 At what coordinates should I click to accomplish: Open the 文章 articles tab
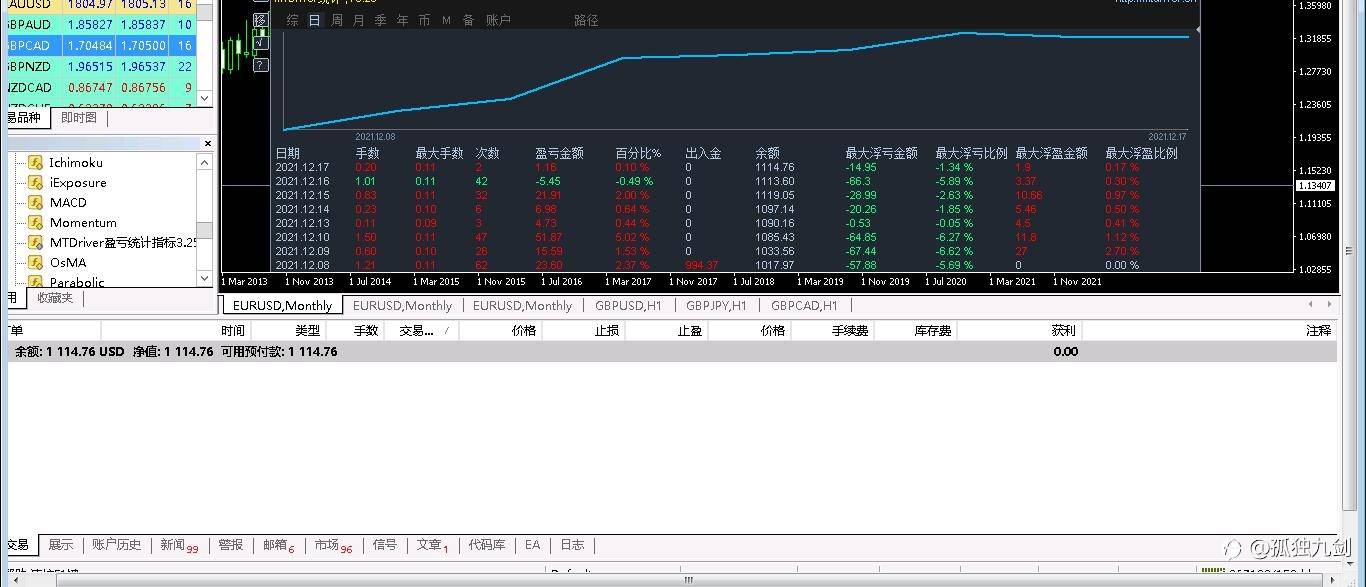pyautogui.click(x=432, y=545)
